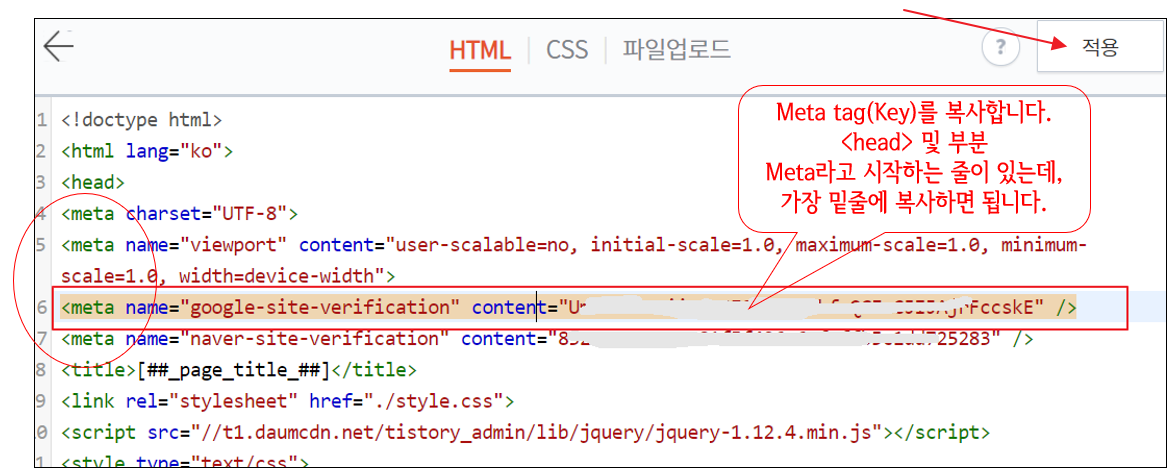Click the 적용 apply button
Image resolution: width=1176 pixels, height=475 pixels.
[1100, 47]
